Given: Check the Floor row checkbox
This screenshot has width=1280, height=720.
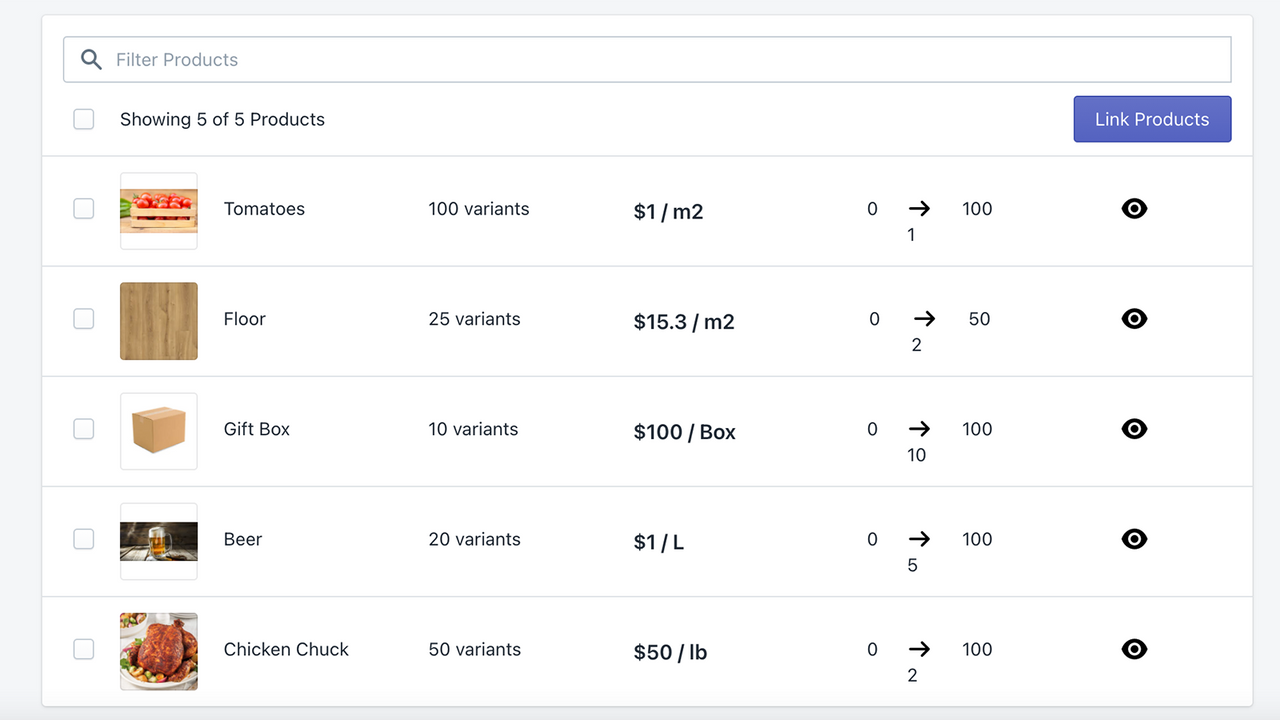Looking at the screenshot, I should pos(84,319).
